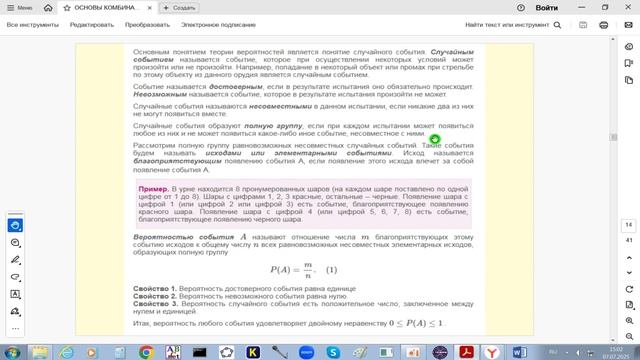Click the Свойство 1. heading text

coord(155,289)
